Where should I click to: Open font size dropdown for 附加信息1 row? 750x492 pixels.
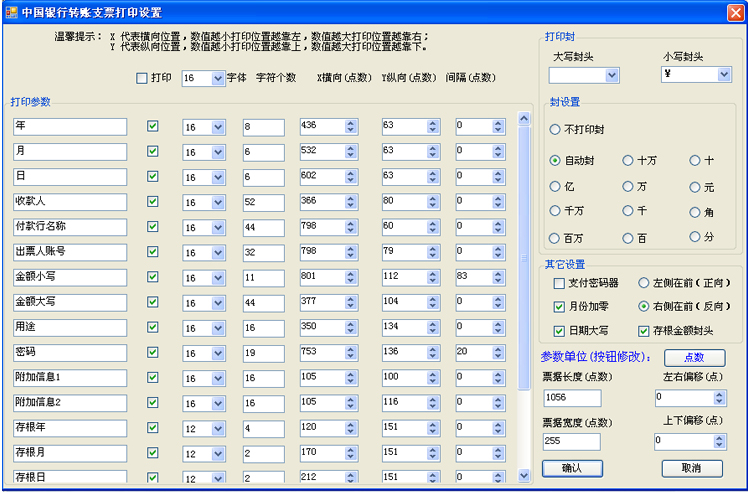pyautogui.click(x=218, y=379)
